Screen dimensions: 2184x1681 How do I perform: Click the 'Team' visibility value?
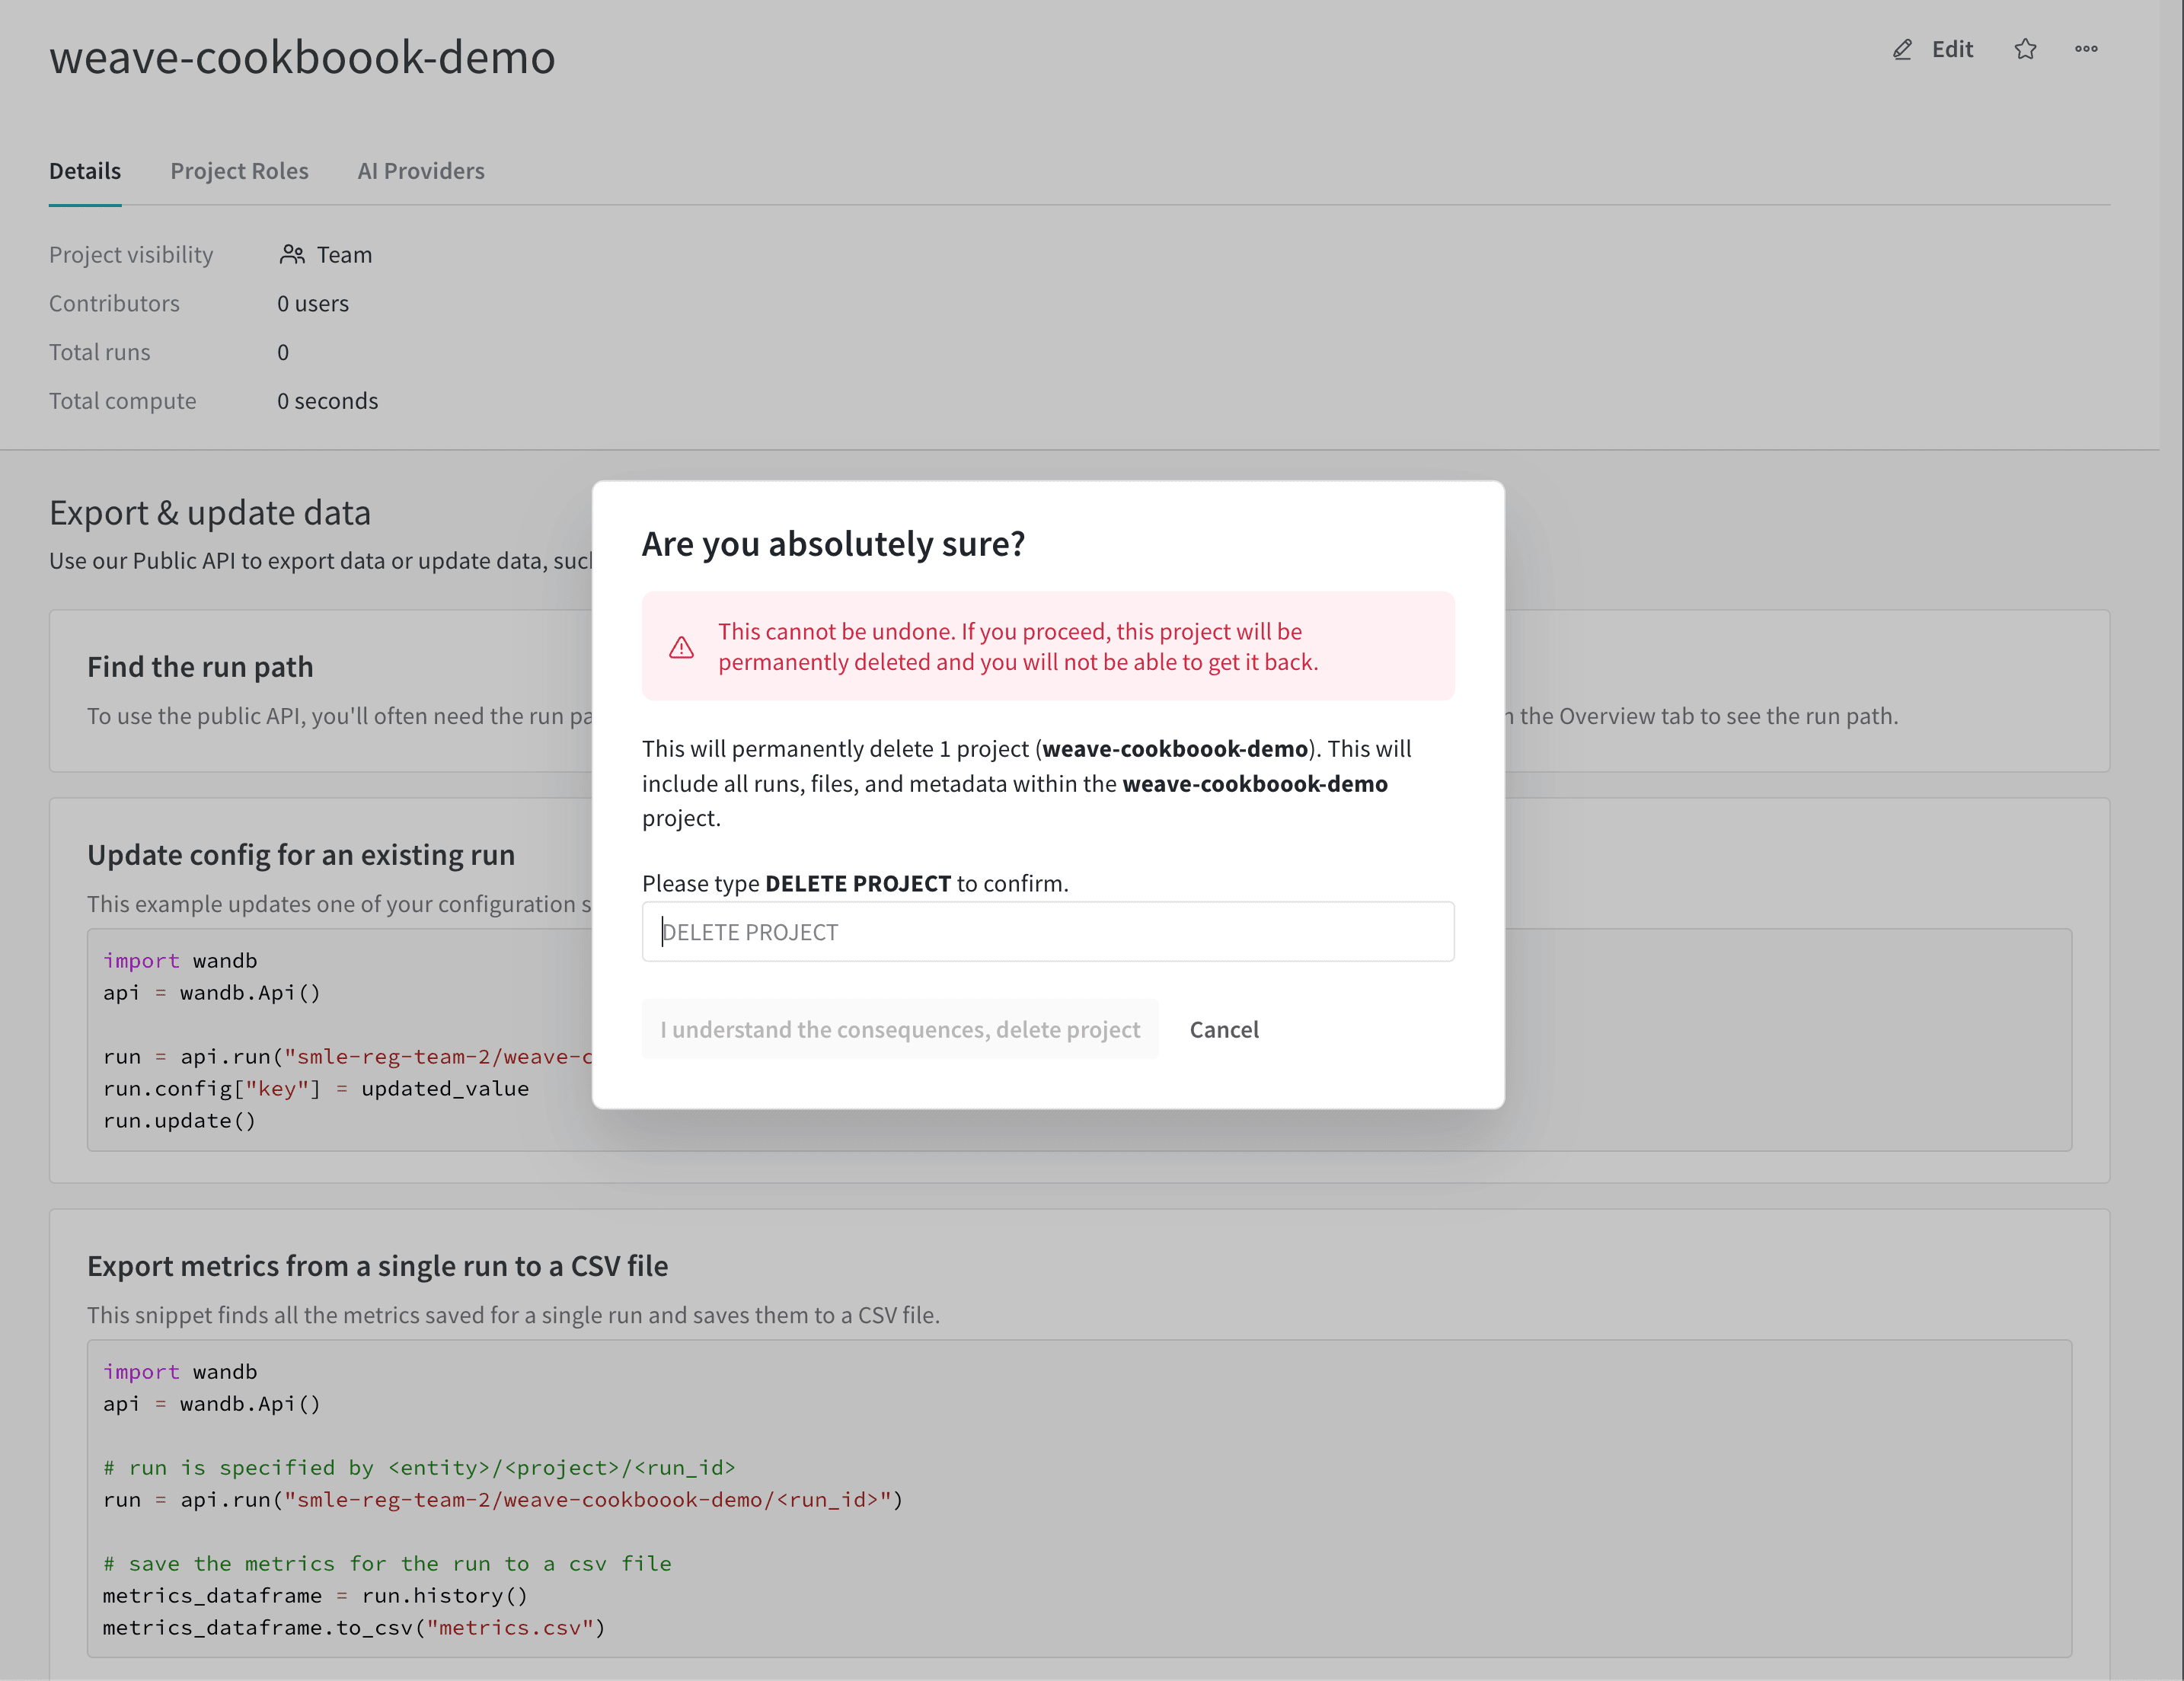tap(344, 255)
